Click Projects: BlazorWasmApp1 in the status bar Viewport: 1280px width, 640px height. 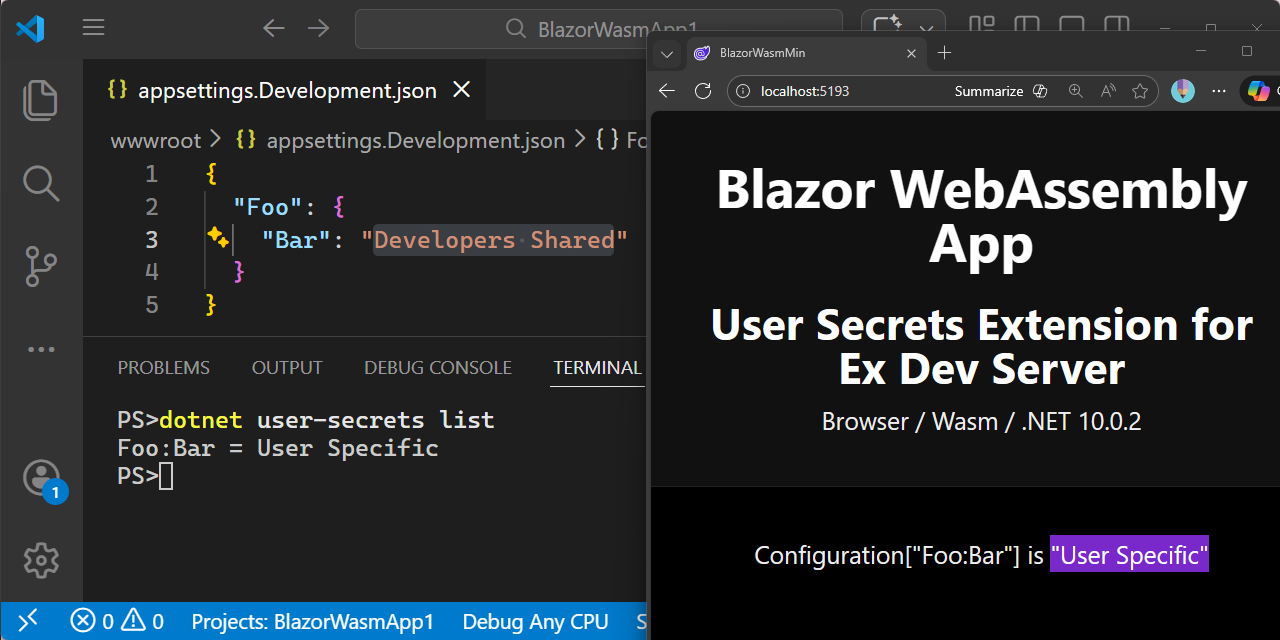click(x=313, y=621)
